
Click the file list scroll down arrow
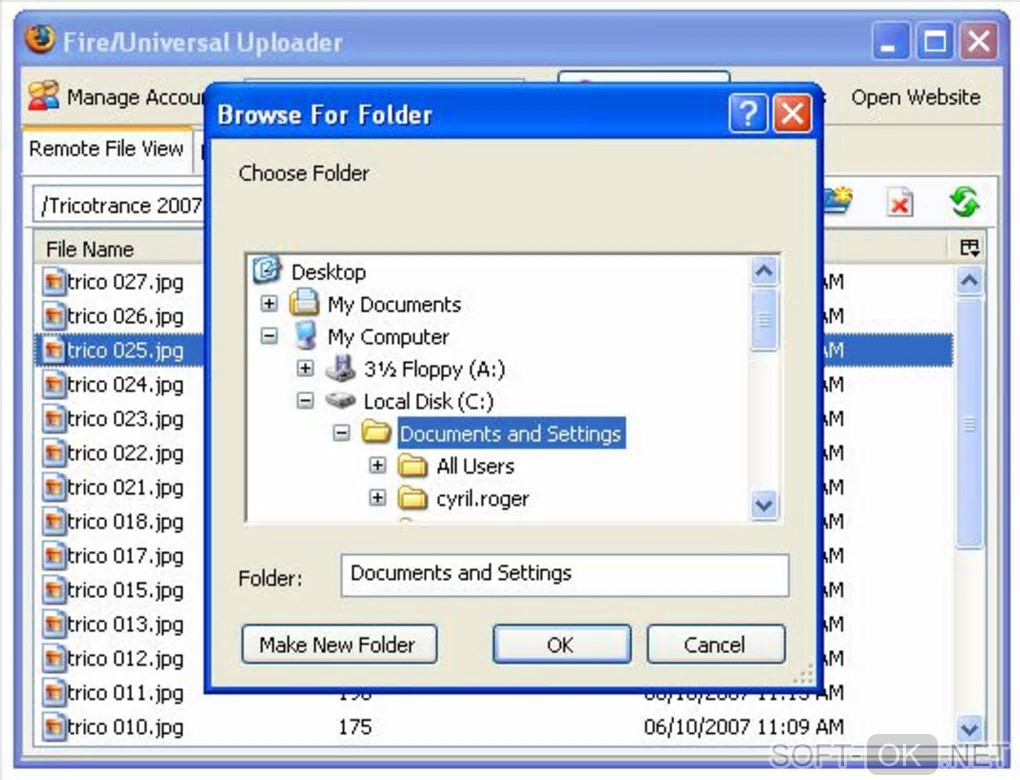[x=969, y=728]
